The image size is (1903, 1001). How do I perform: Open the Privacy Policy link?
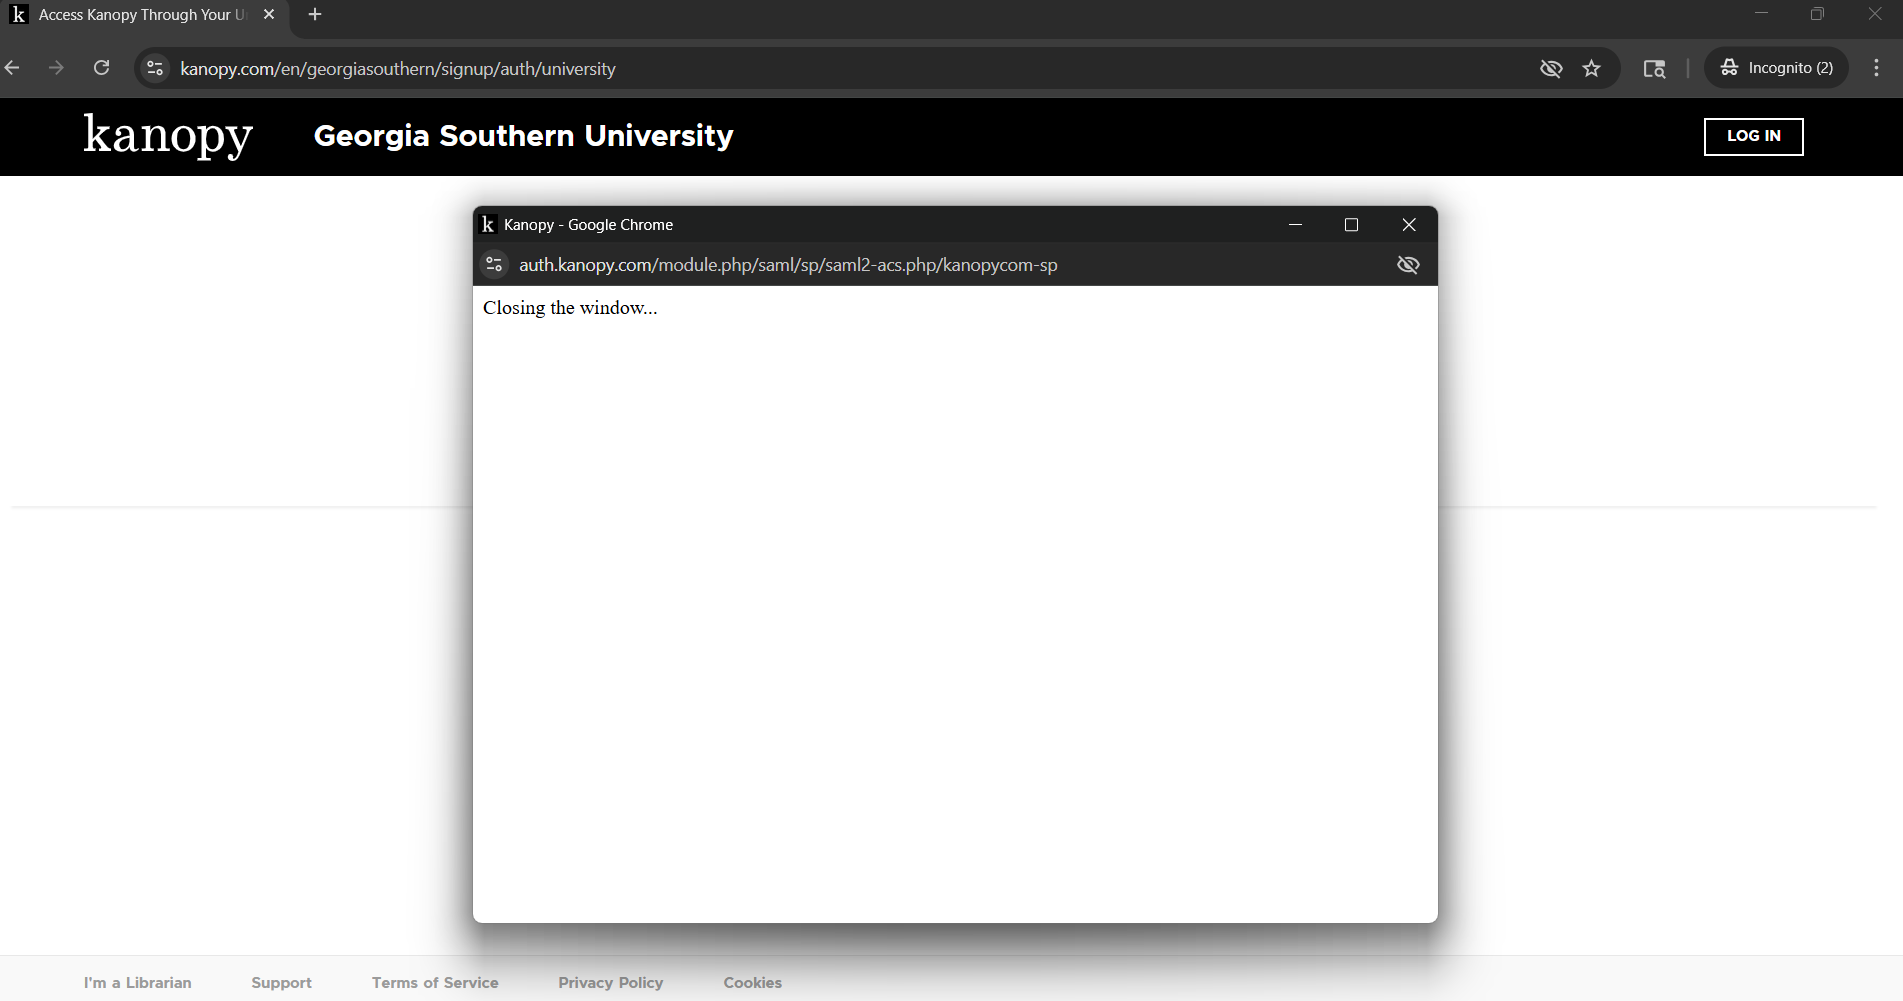pyautogui.click(x=610, y=983)
